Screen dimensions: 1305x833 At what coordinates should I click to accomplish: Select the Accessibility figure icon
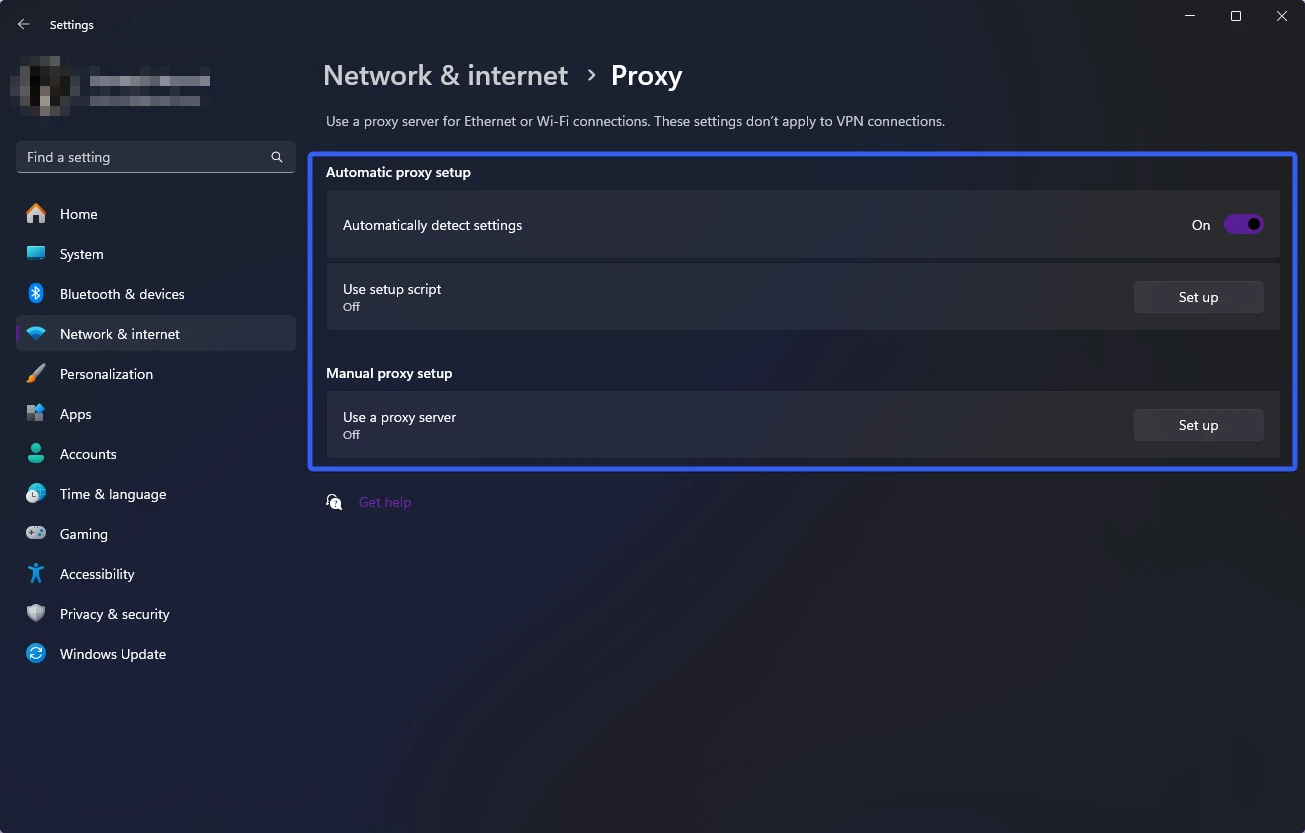click(36, 574)
